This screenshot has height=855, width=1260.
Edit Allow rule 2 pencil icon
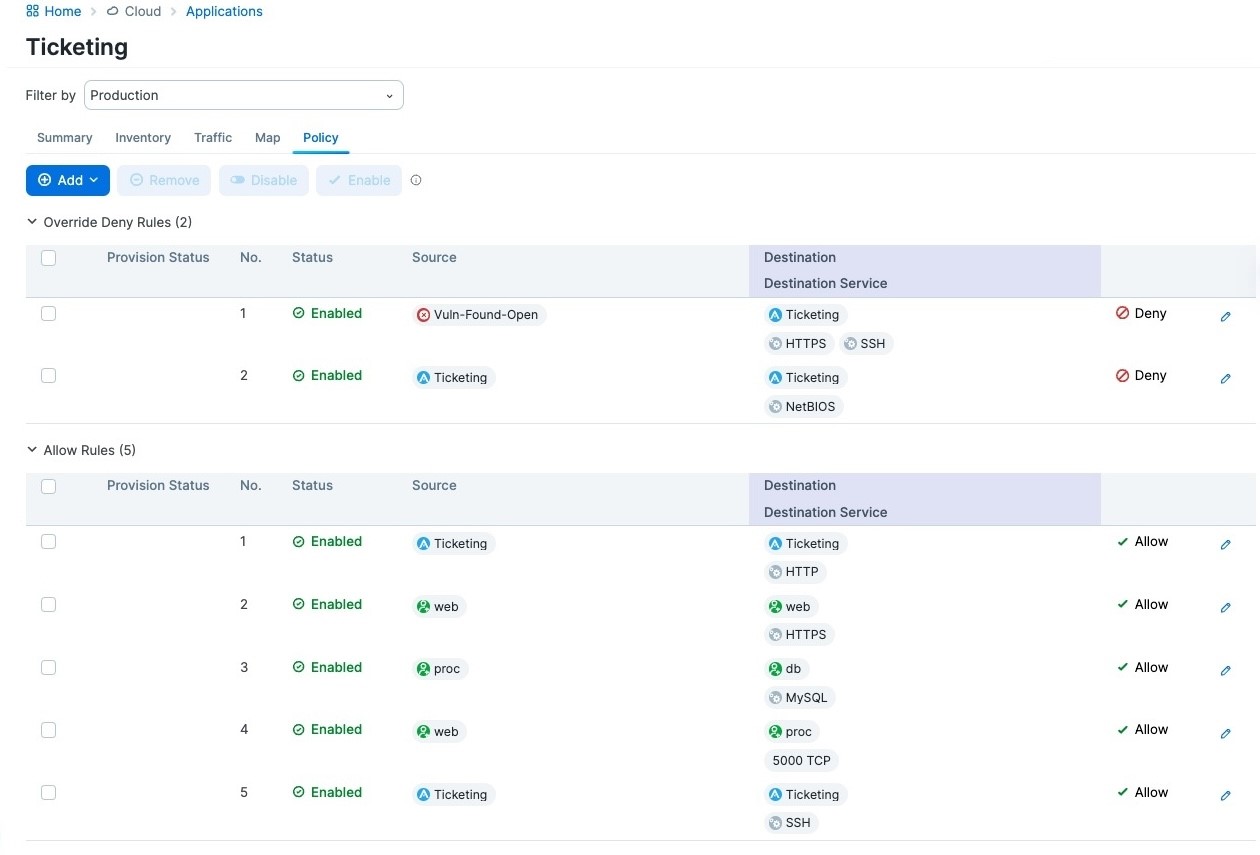pyautogui.click(x=1225, y=608)
